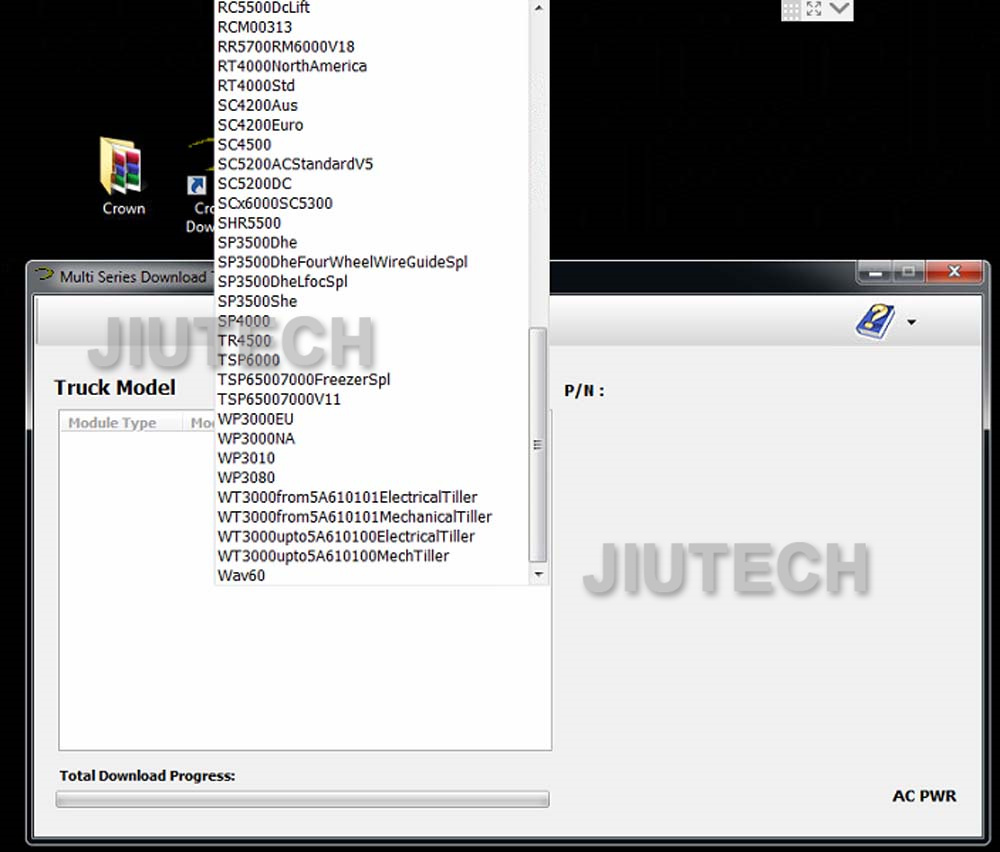The image size is (1000, 852).
Task: Click the downward chevron at top of screen
Action: [840, 9]
